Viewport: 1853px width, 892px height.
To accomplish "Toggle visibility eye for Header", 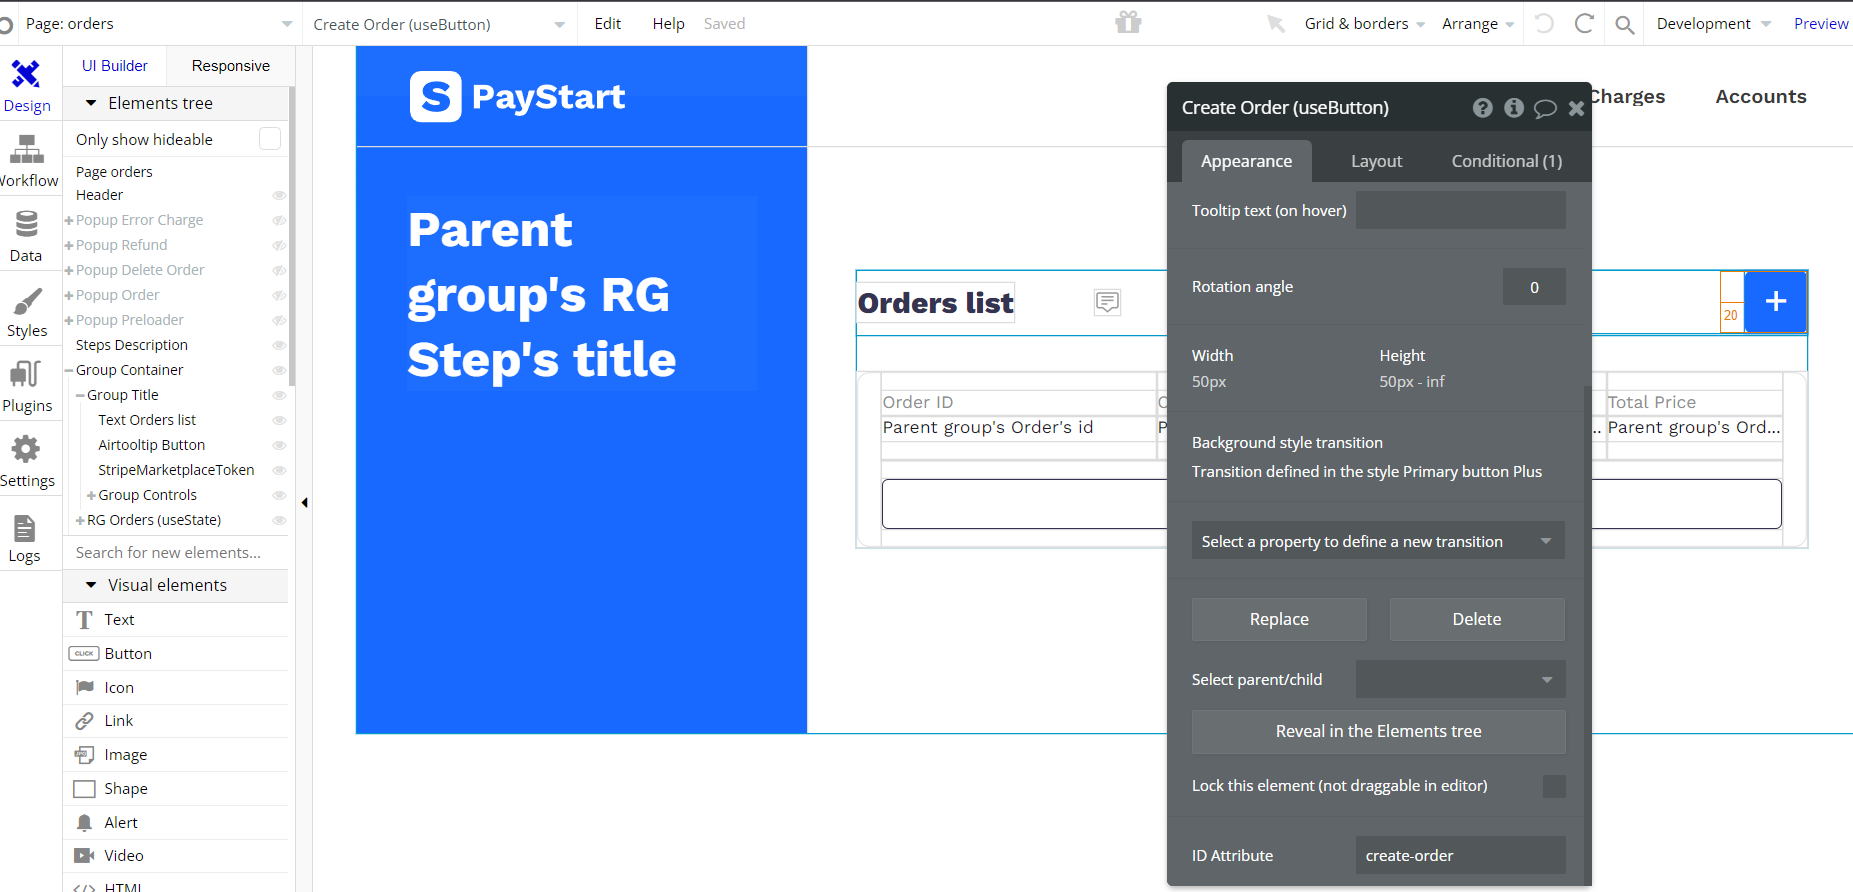I will 279,196.
